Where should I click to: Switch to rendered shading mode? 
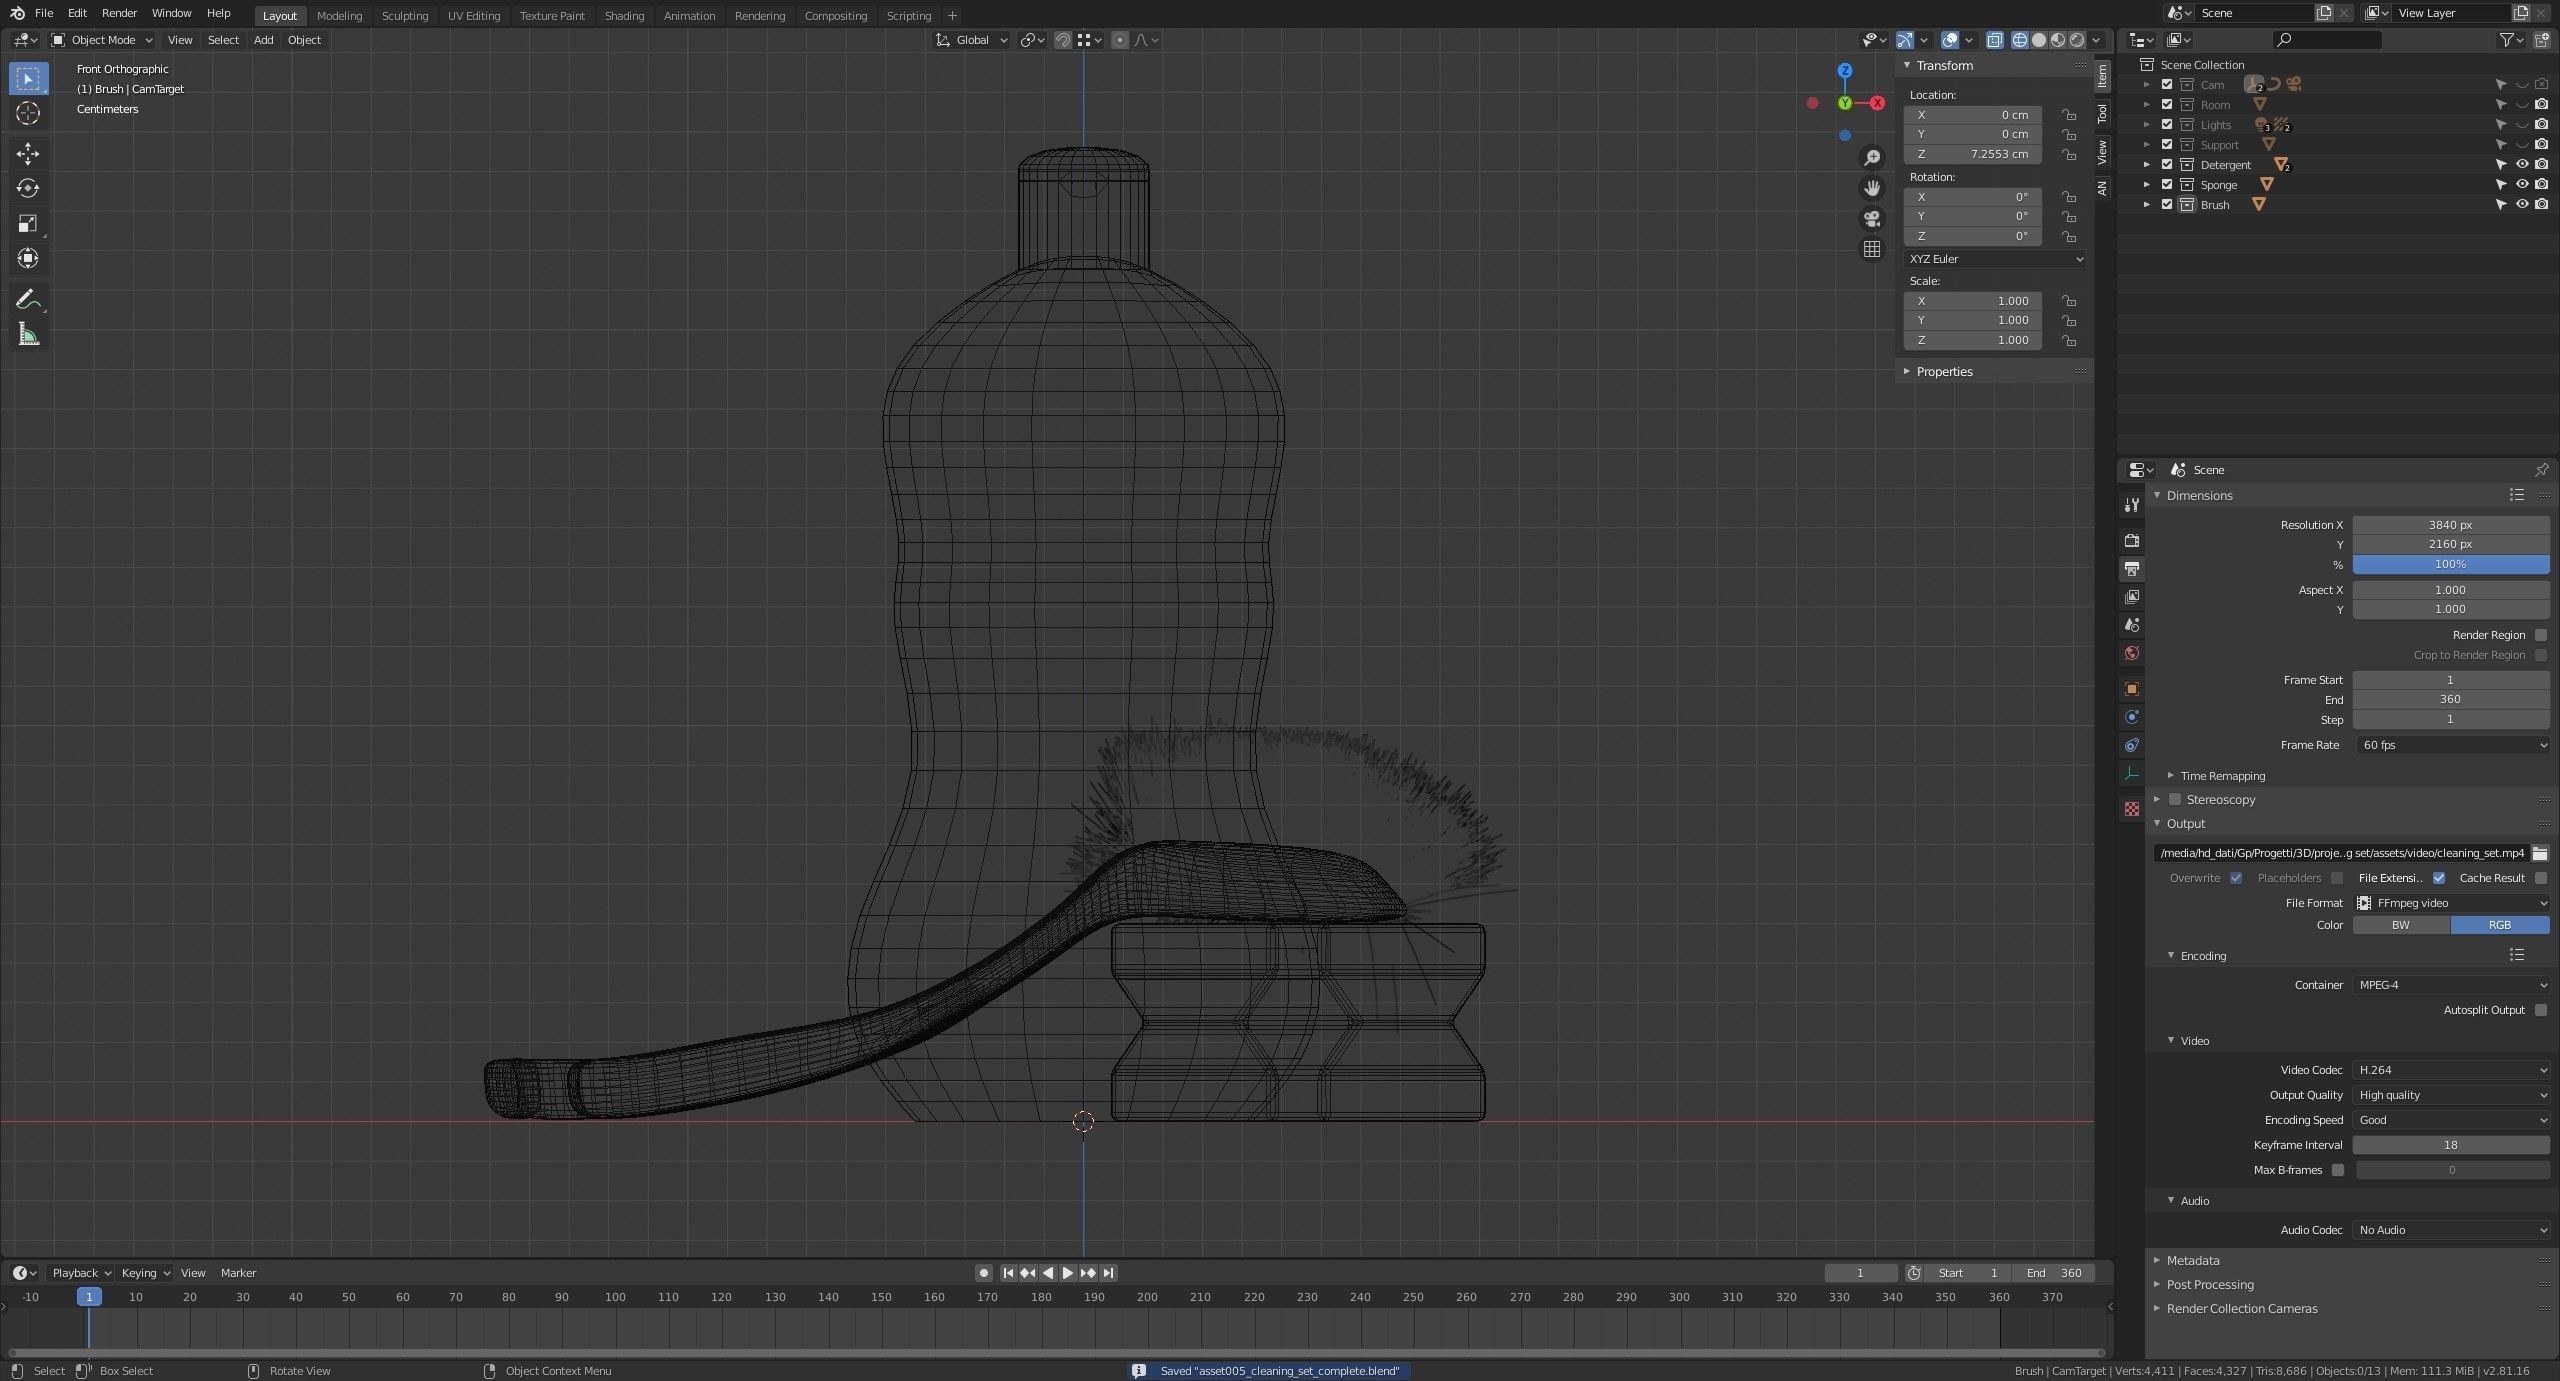[x=2077, y=40]
